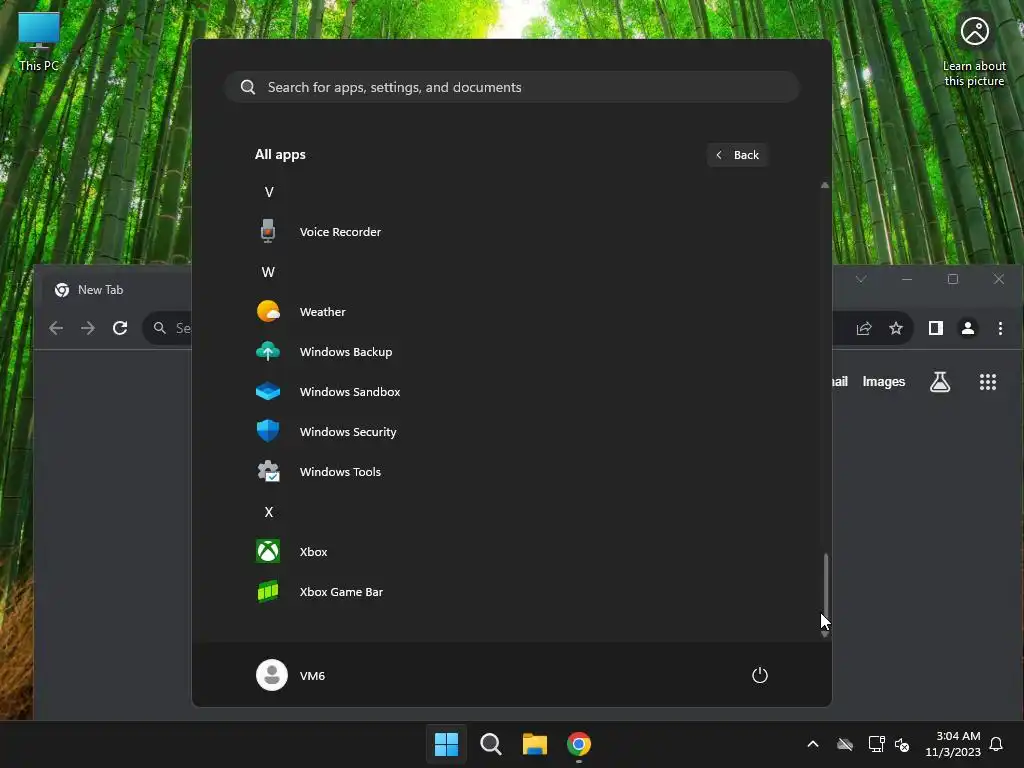Show hidden tray icons chevron
The height and width of the screenshot is (768, 1024).
(813, 744)
